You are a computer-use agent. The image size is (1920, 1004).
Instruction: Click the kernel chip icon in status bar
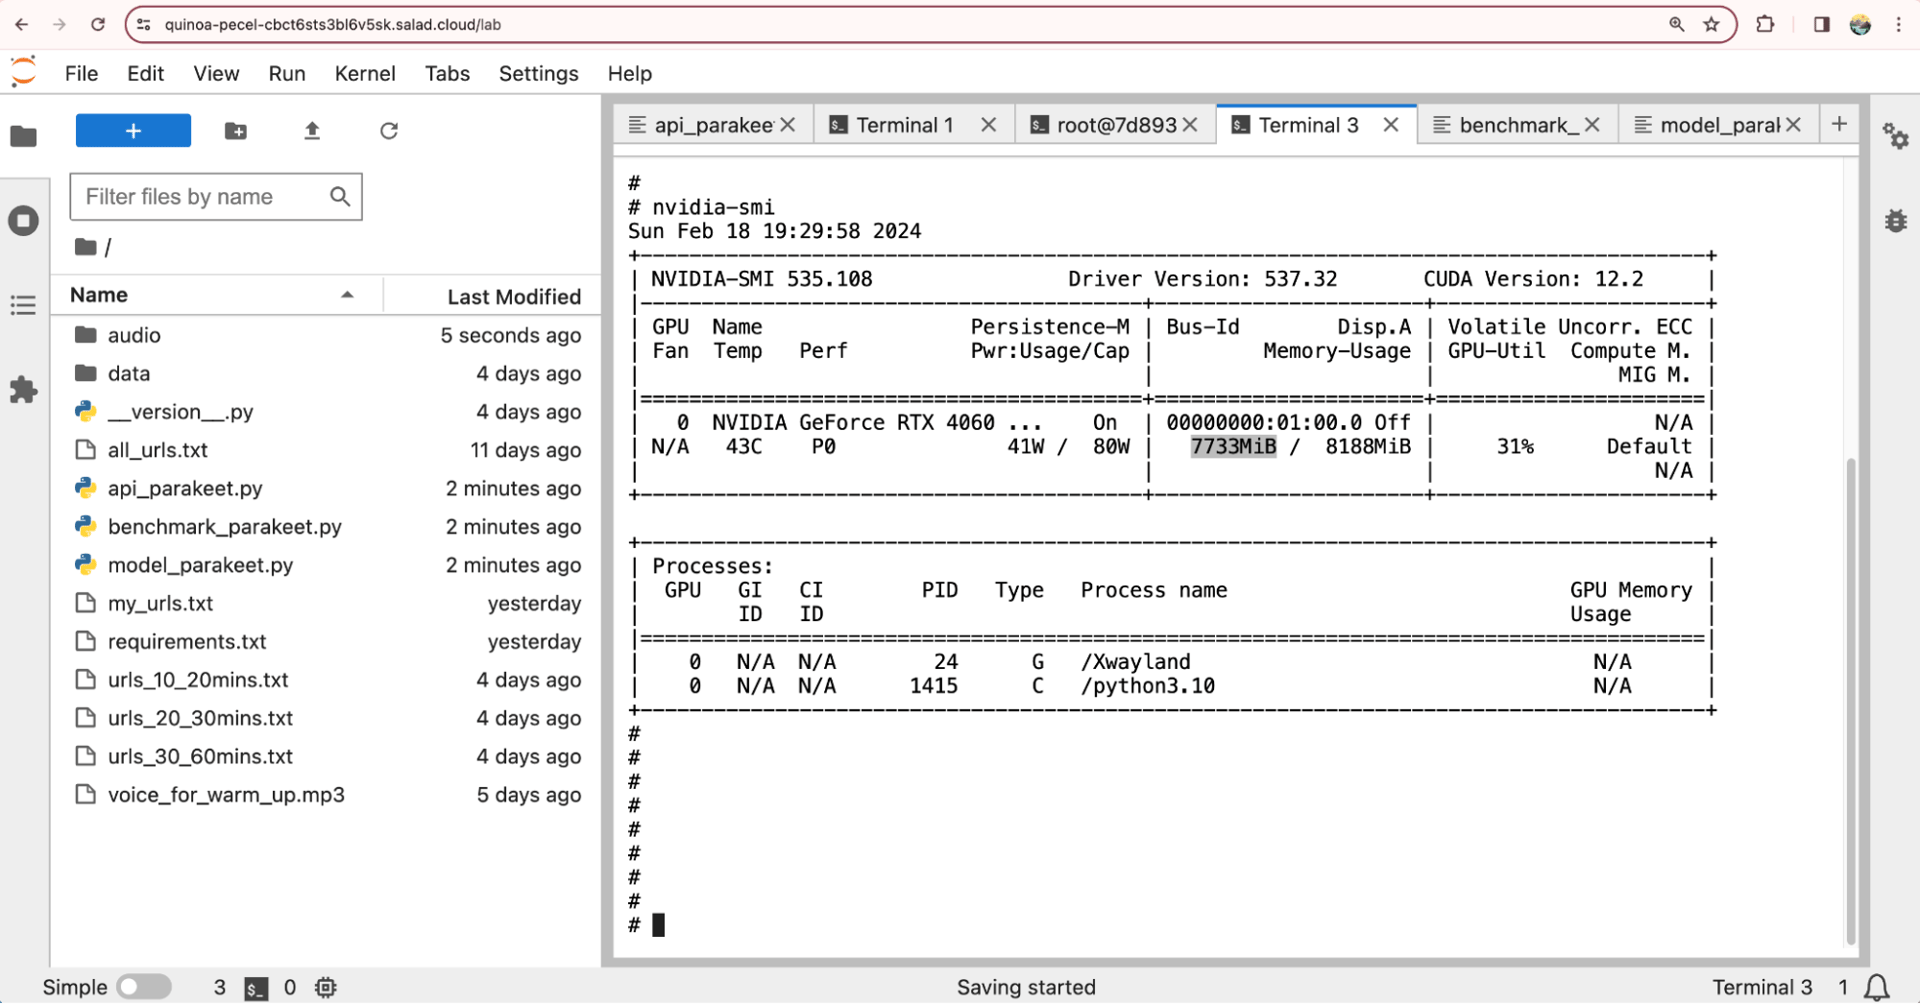(326, 988)
